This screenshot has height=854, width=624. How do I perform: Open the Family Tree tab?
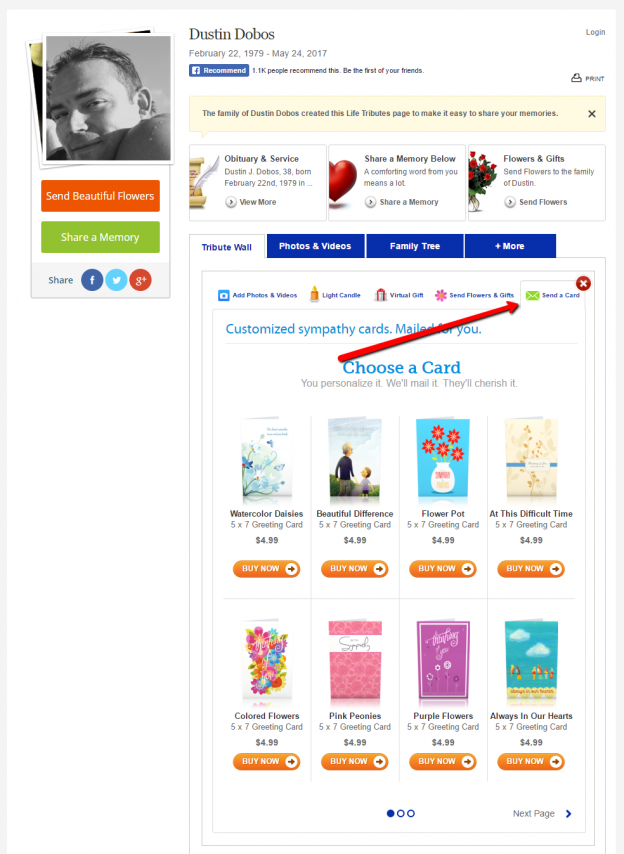coord(415,246)
